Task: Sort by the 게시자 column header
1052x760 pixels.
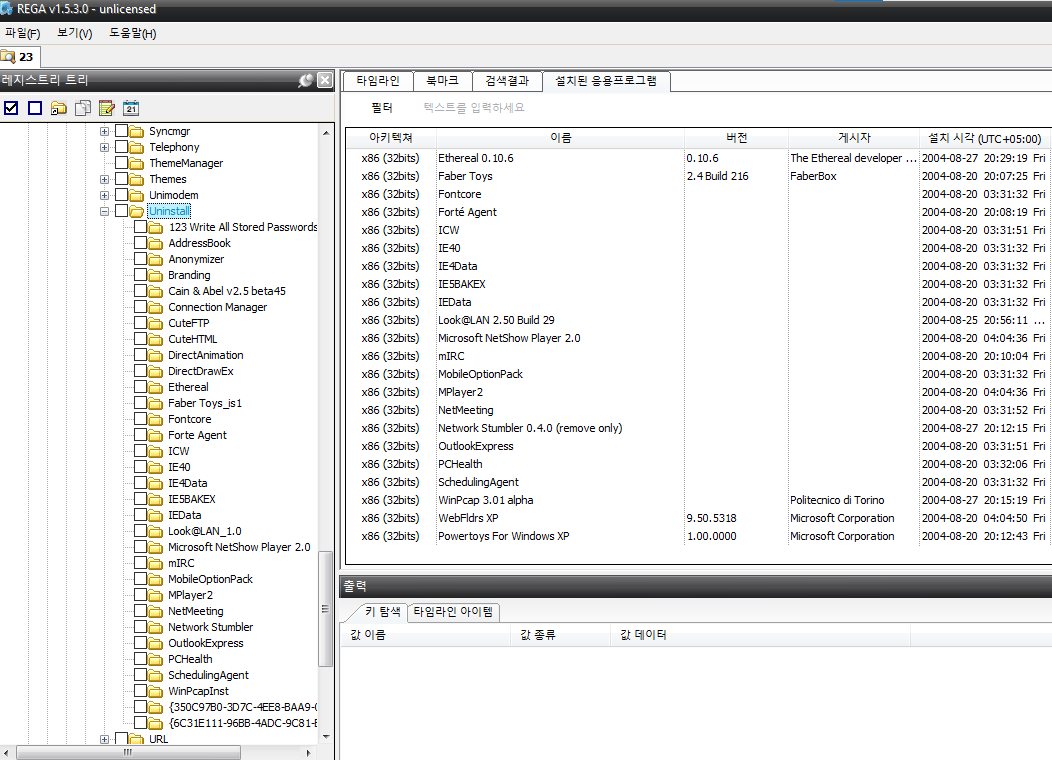Action: [853, 138]
